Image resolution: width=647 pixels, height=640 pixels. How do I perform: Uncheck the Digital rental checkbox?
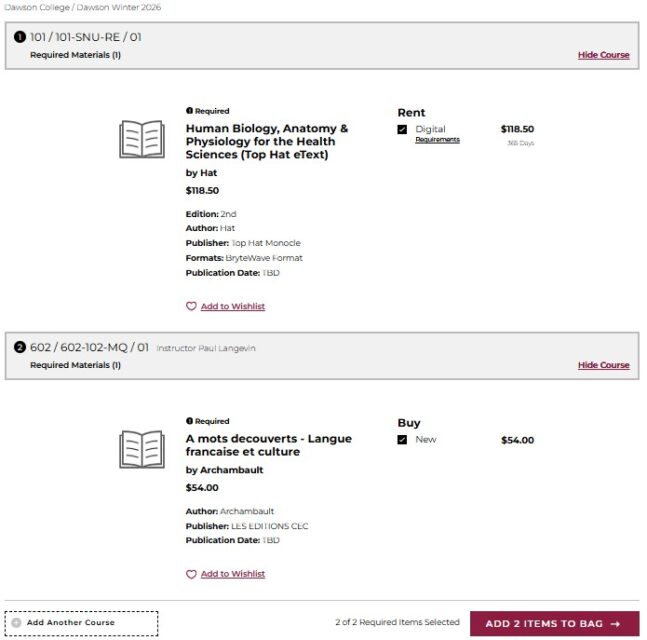[402, 129]
